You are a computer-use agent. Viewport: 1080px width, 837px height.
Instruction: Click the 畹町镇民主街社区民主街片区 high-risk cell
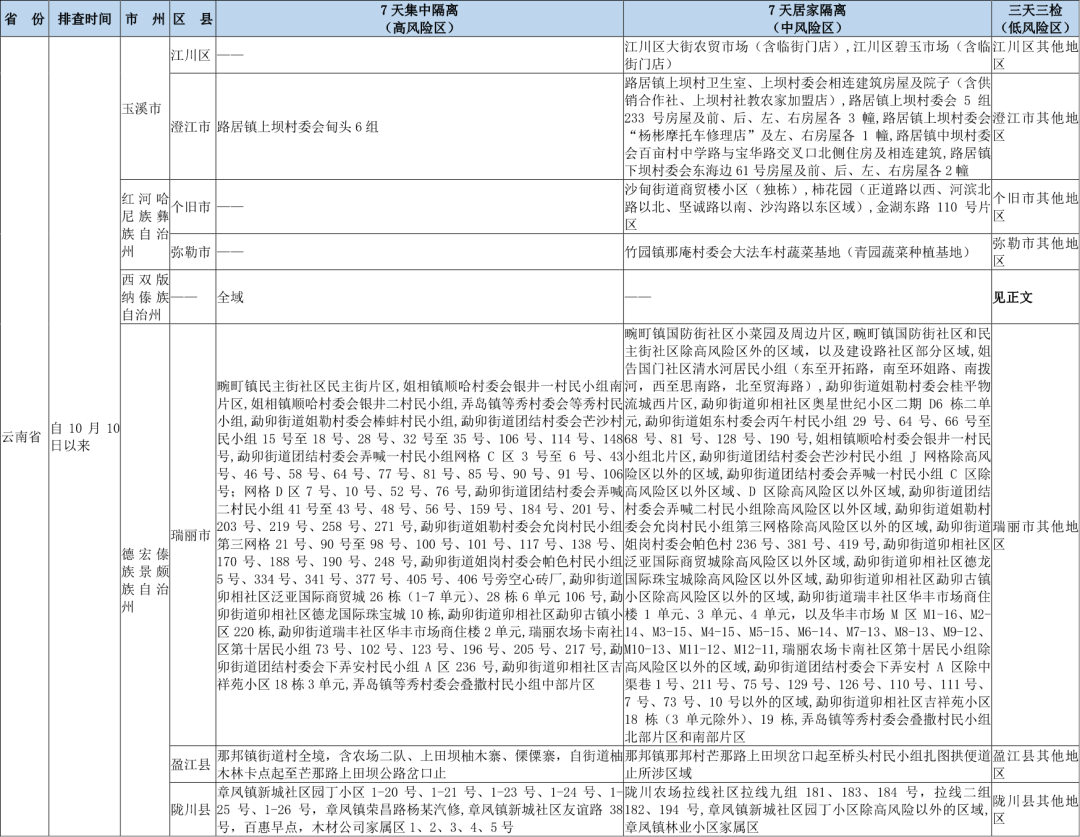(x=419, y=535)
